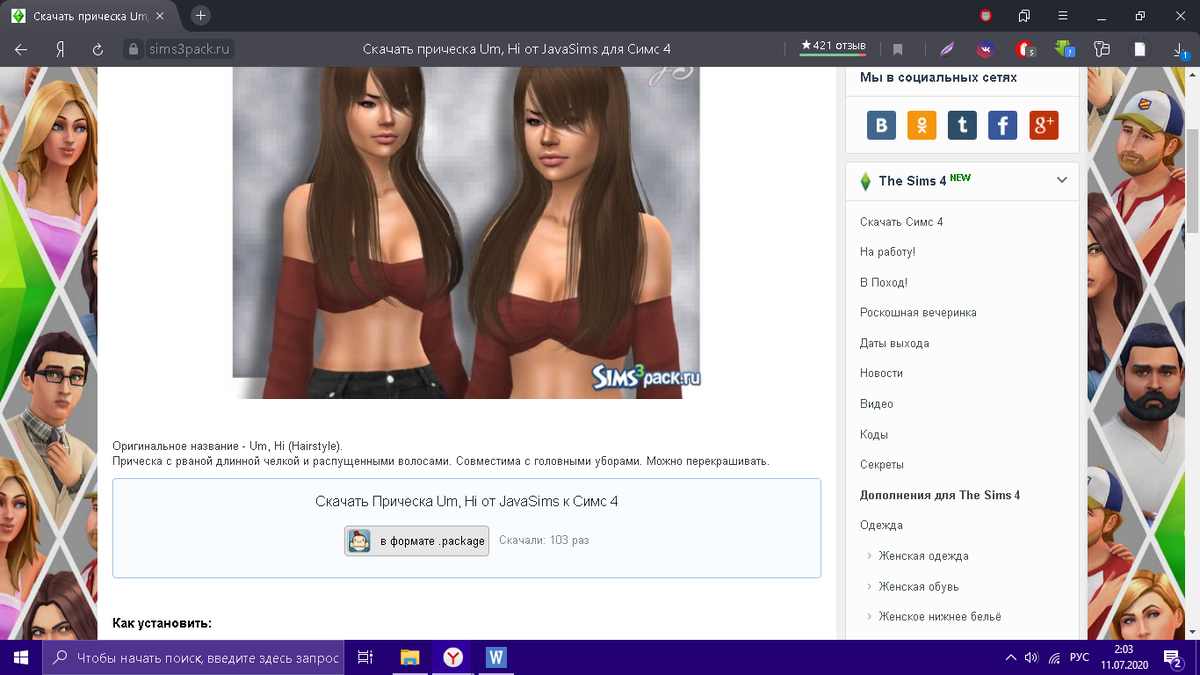Click the padlock site security icon
Viewport: 1200px width, 675px height.
coord(133,49)
